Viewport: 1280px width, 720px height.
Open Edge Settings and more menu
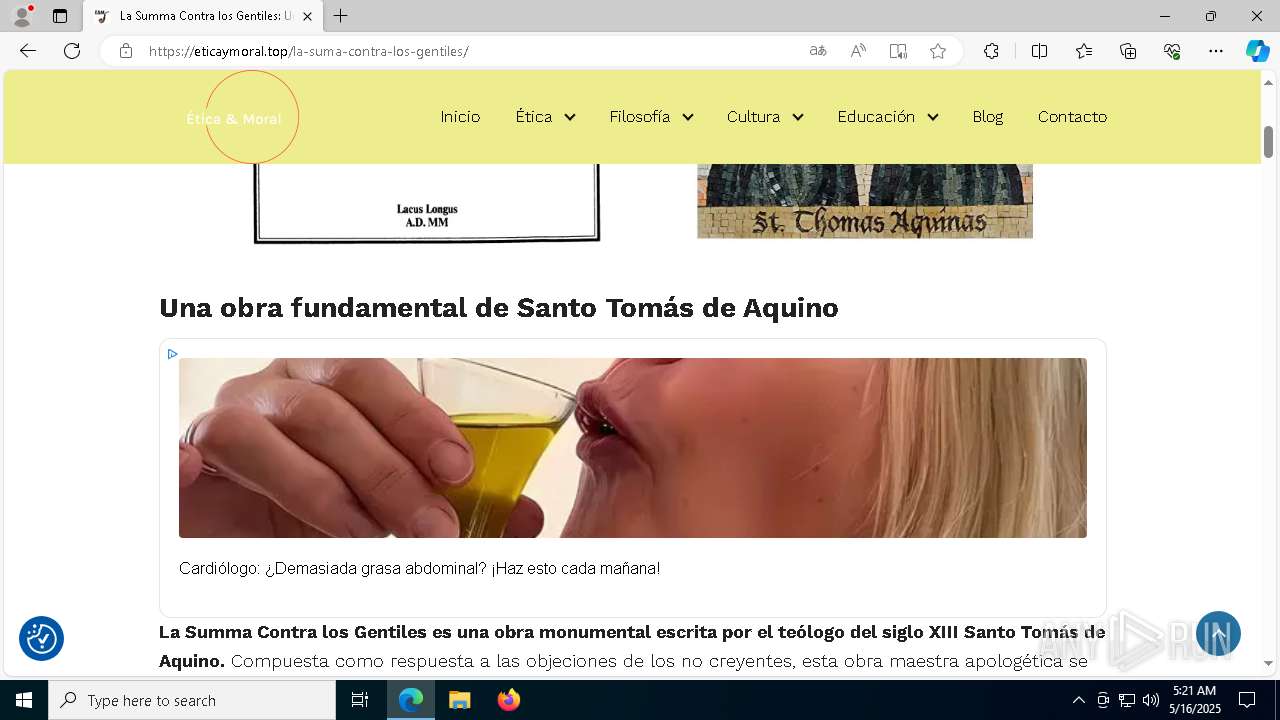[x=1216, y=51]
